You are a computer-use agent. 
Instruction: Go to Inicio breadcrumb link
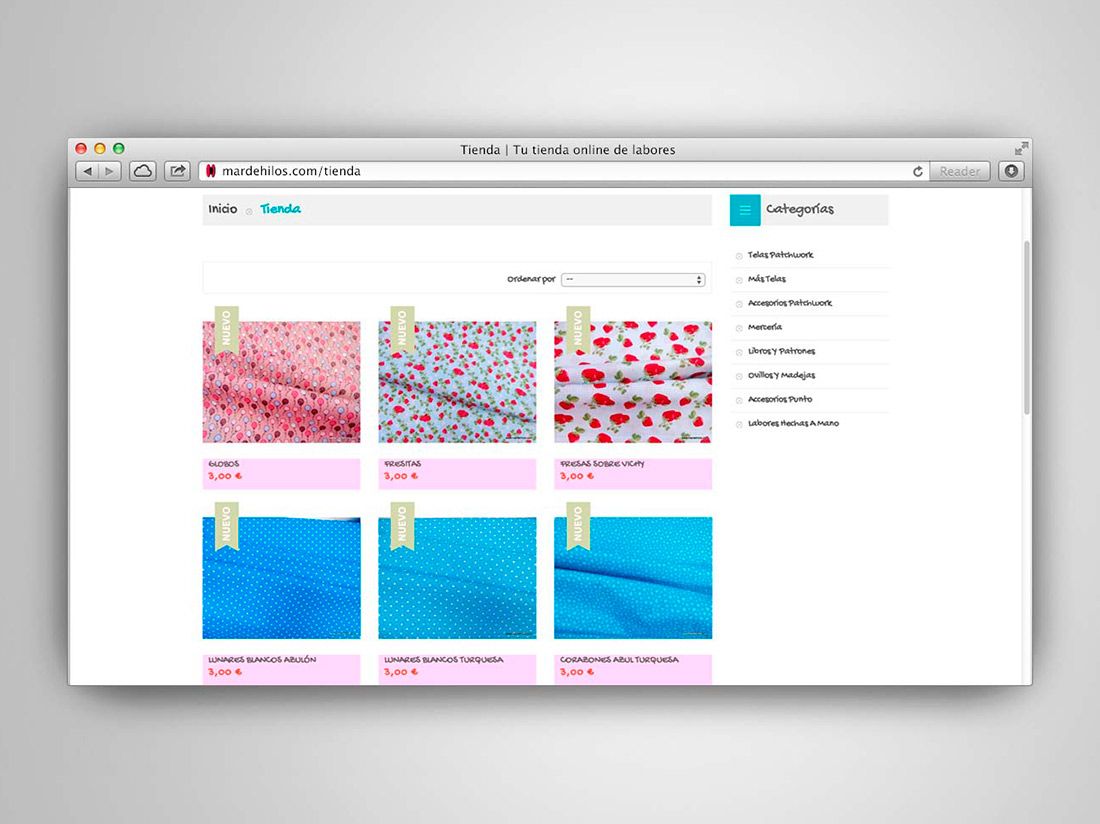coord(223,209)
